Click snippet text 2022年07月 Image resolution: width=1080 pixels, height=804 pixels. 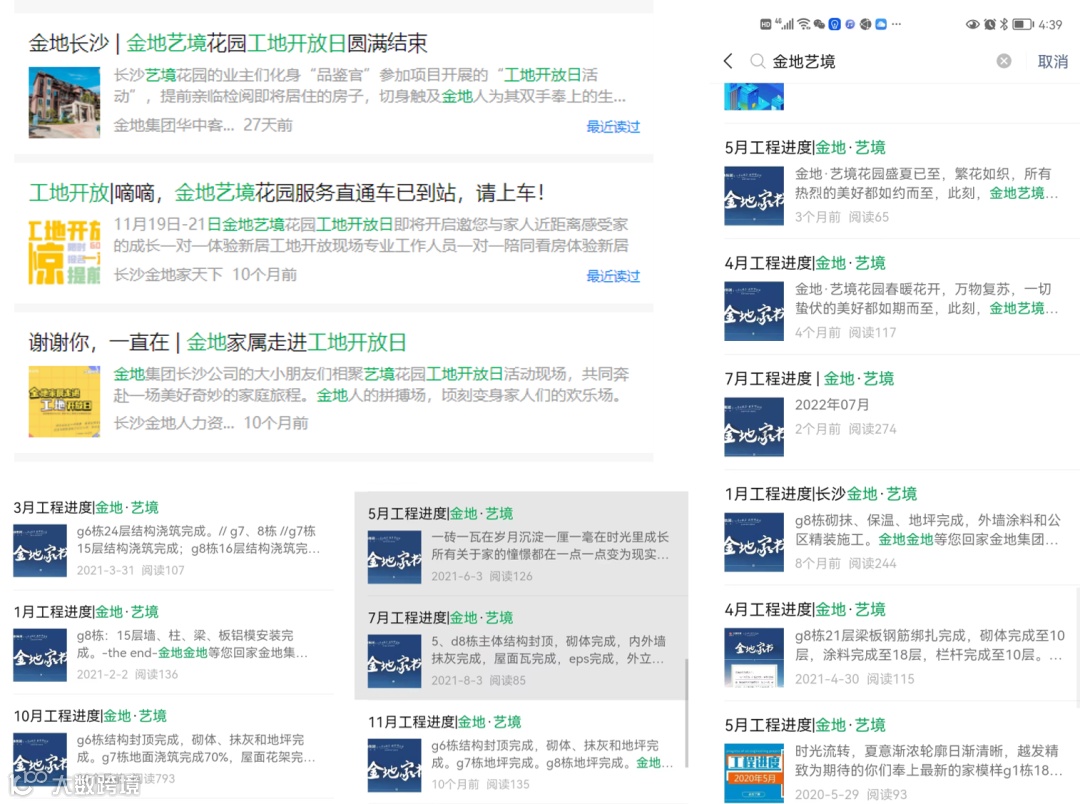click(832, 404)
